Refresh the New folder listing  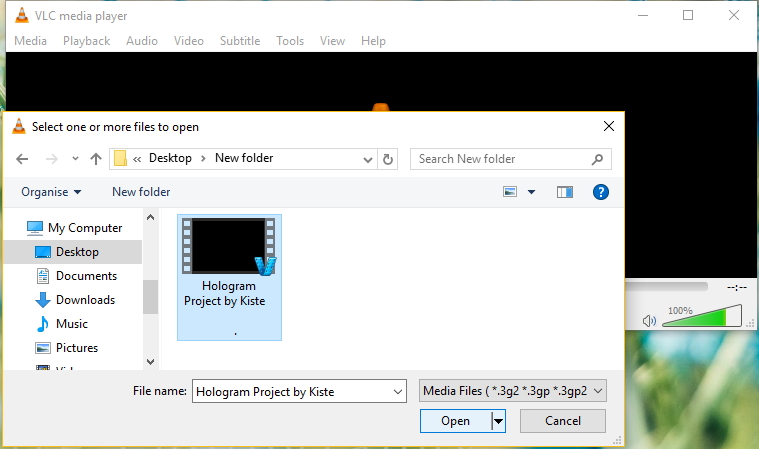(388, 159)
